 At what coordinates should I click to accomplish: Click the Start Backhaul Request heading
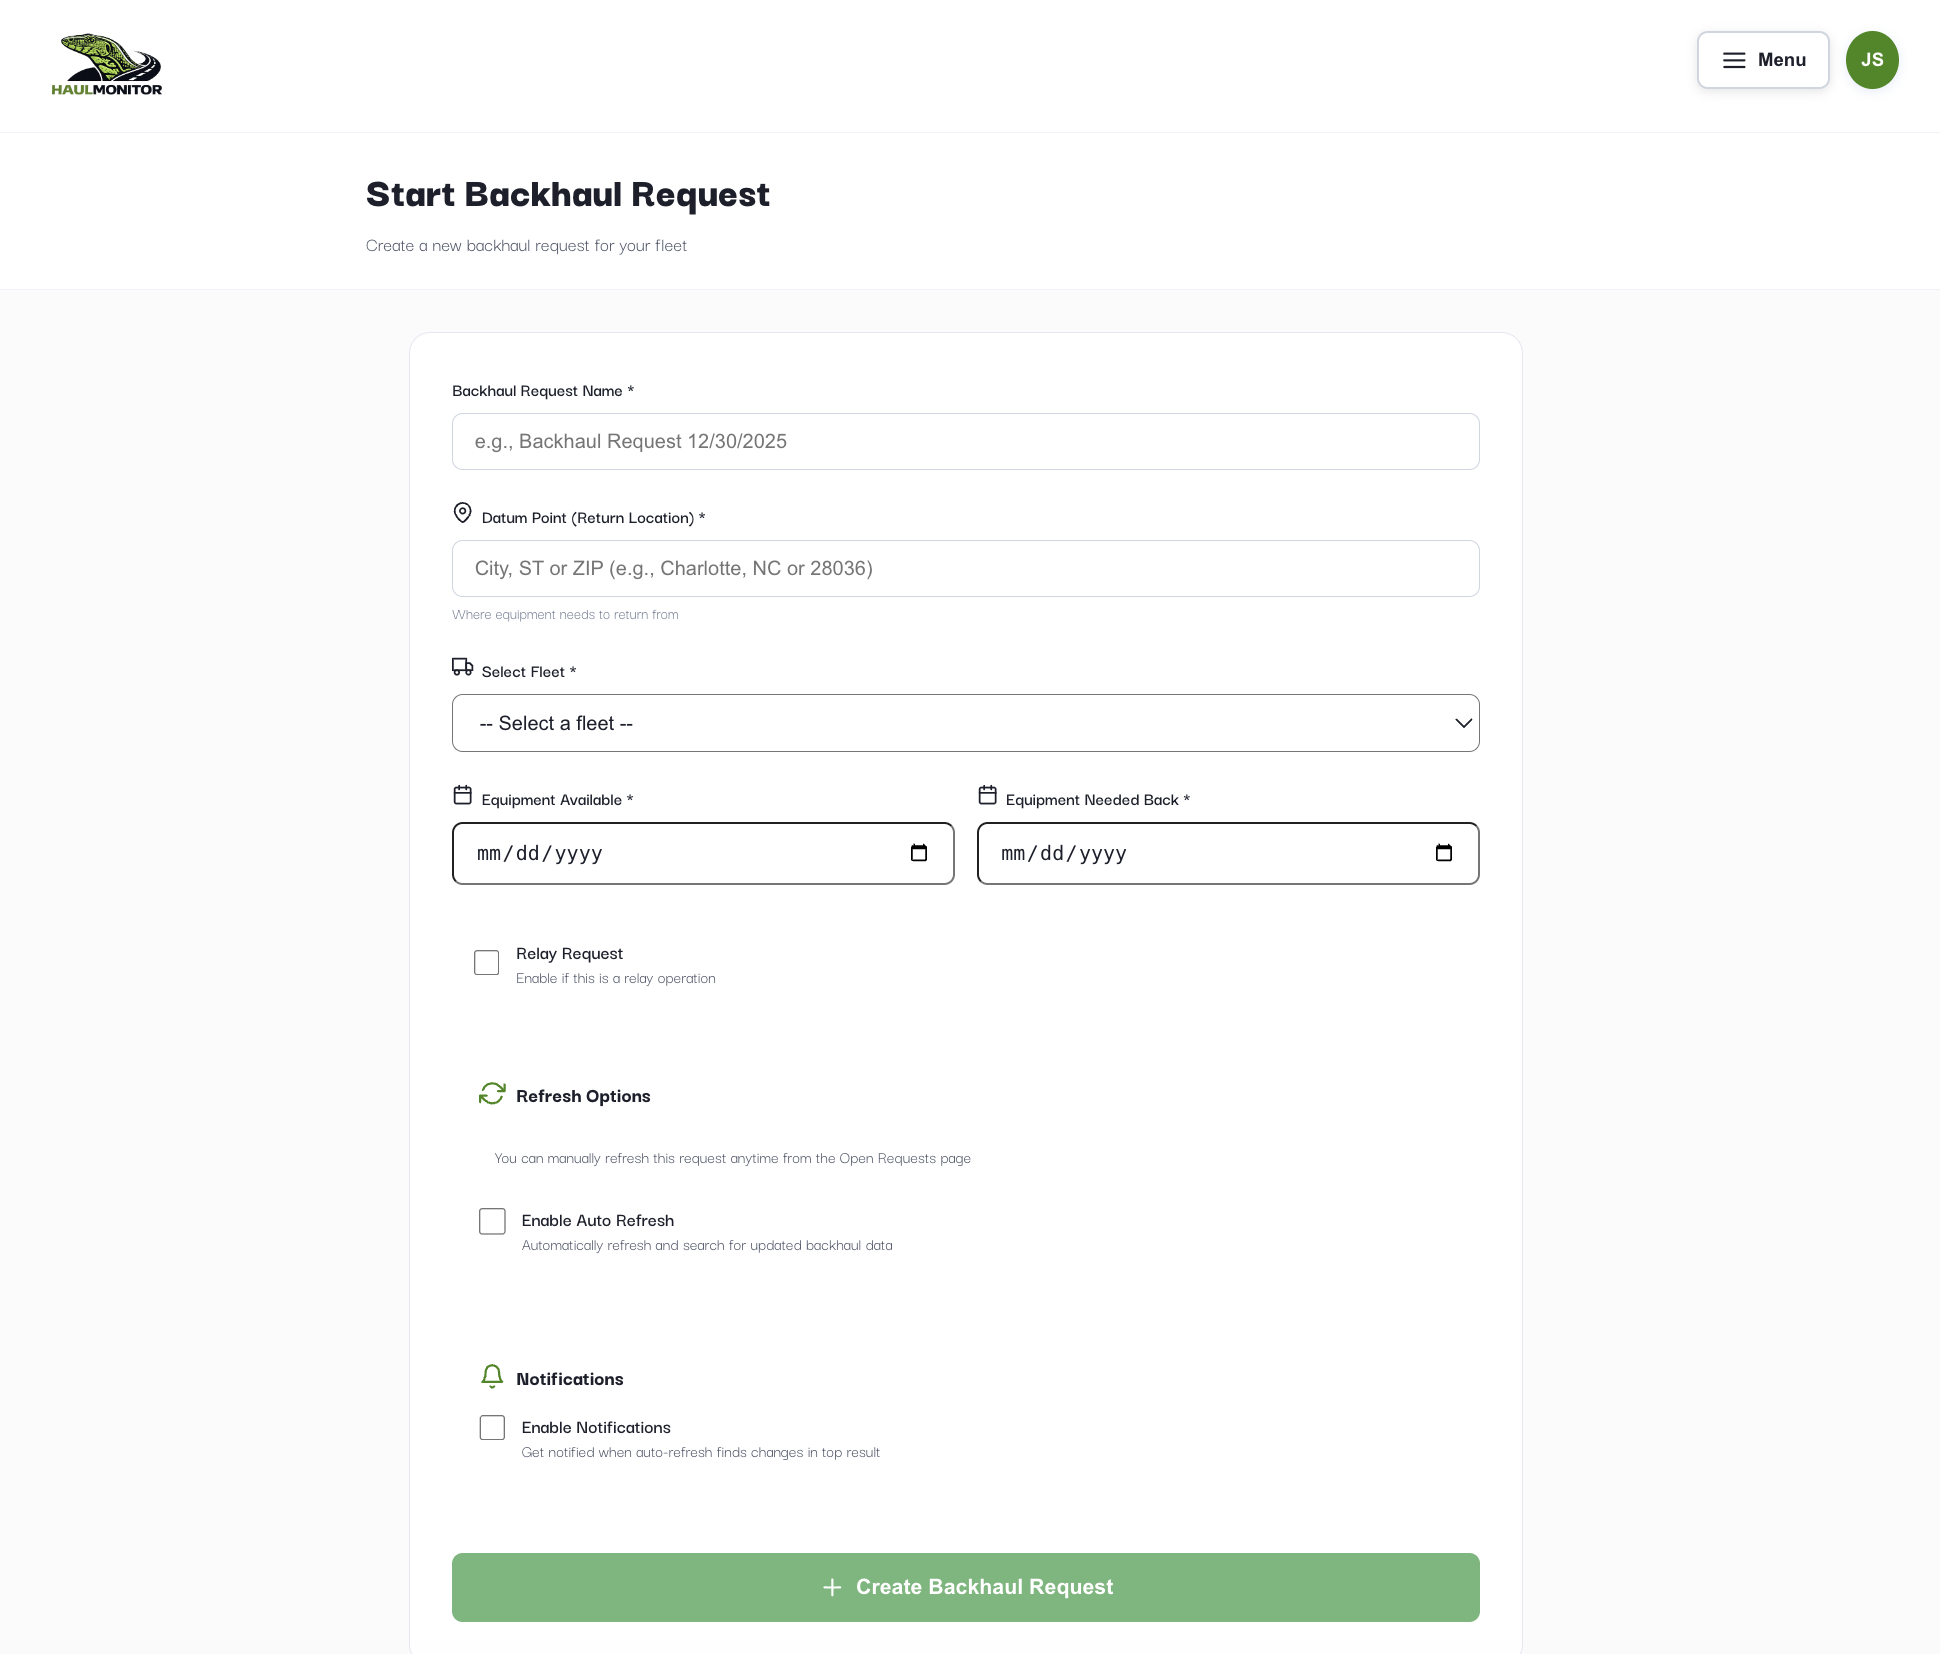coord(567,195)
